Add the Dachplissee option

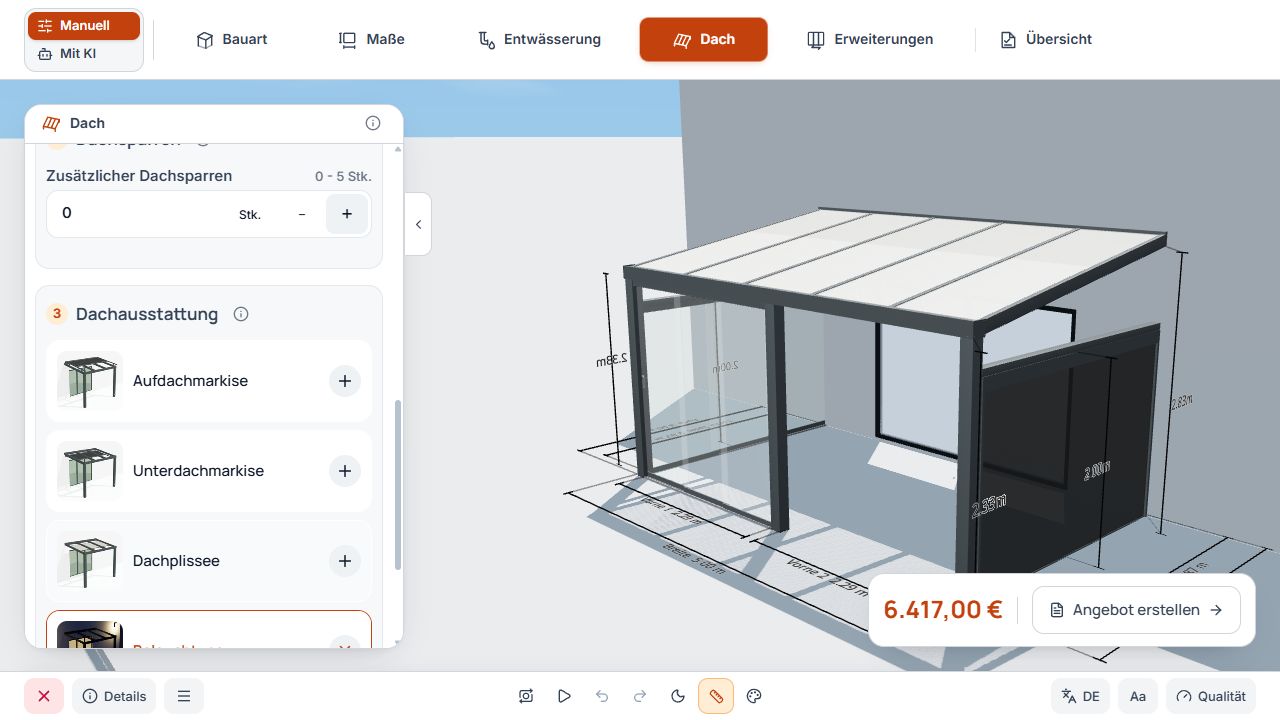(x=345, y=561)
